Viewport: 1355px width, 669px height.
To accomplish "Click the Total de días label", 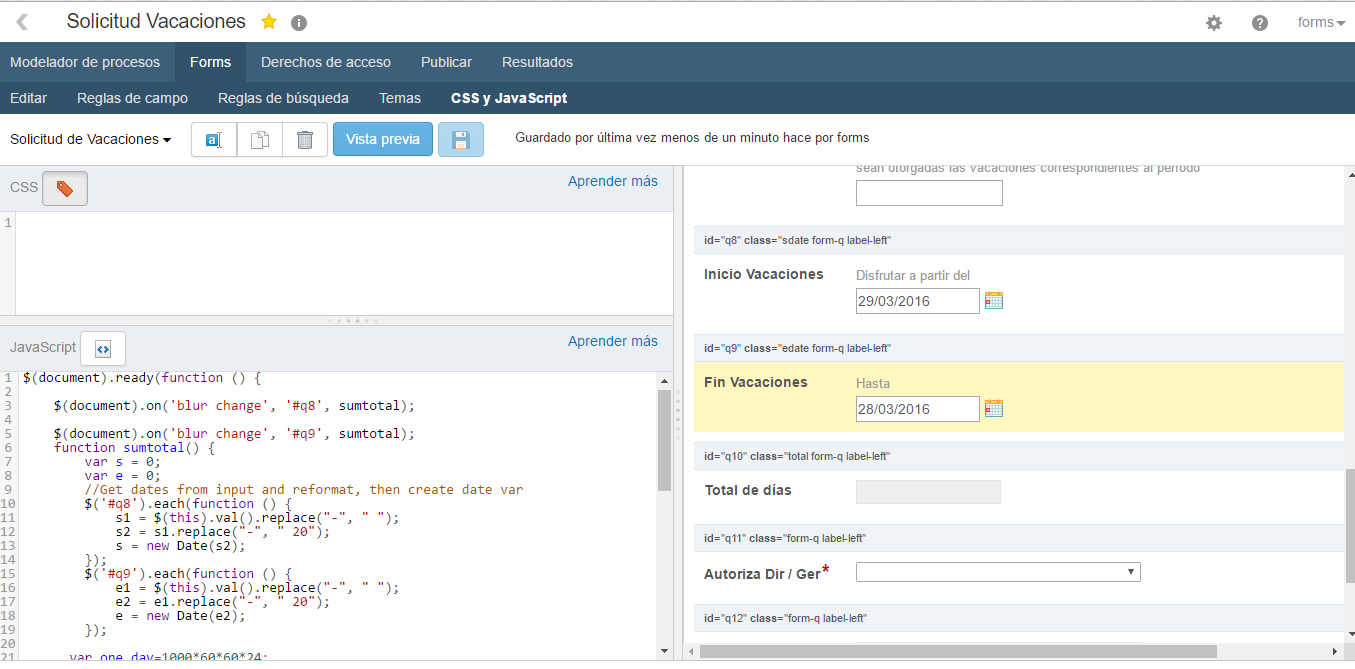I will (x=748, y=490).
